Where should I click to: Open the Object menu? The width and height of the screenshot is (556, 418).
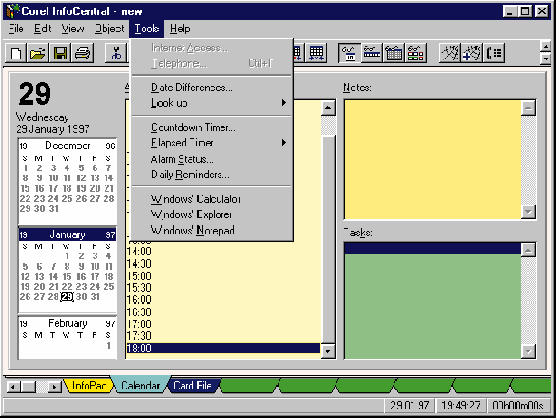[x=109, y=29]
